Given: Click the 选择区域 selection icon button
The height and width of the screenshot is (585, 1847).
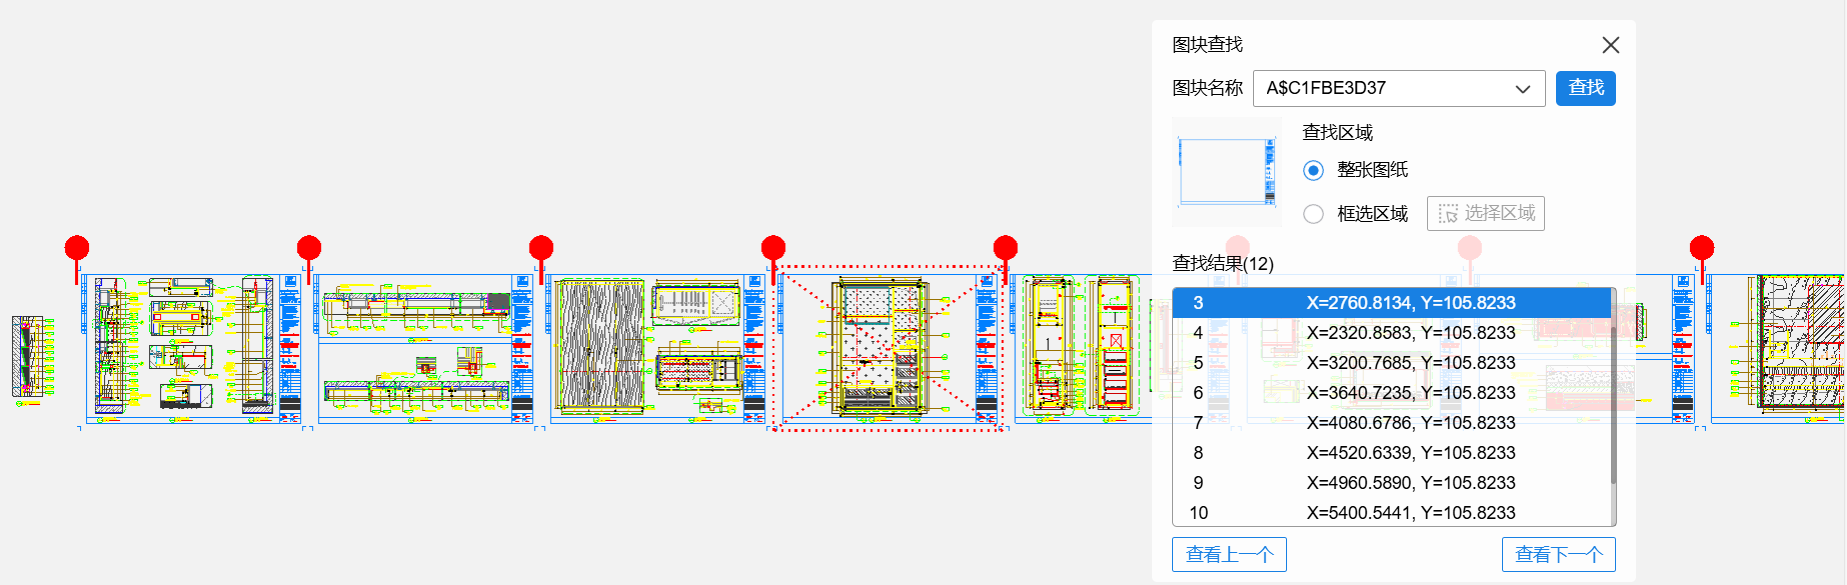Looking at the screenshot, I should pyautogui.click(x=1485, y=214).
